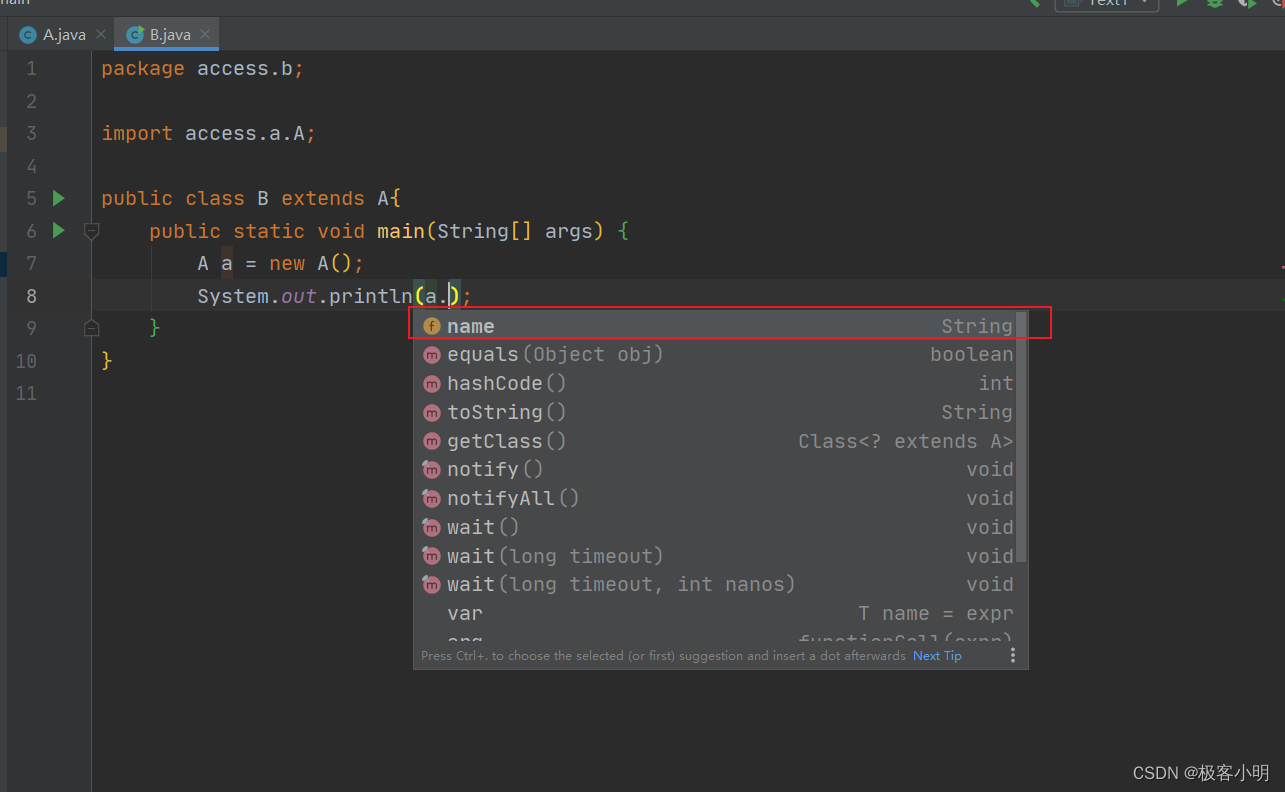This screenshot has width=1285, height=792.
Task: Click line number 11 in the gutter
Action: (x=26, y=393)
